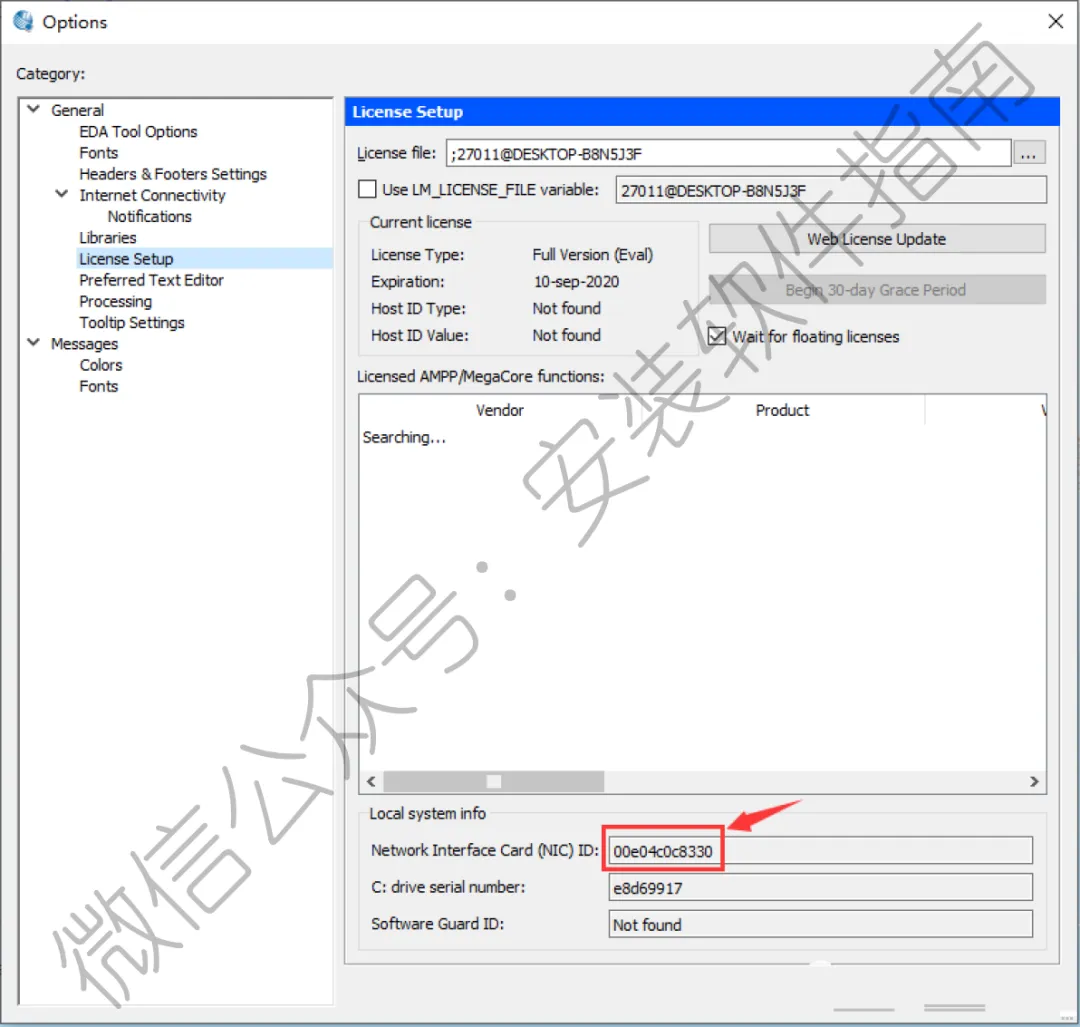Click the Searching... row in functions list
This screenshot has height=1027, width=1080.
click(x=404, y=437)
